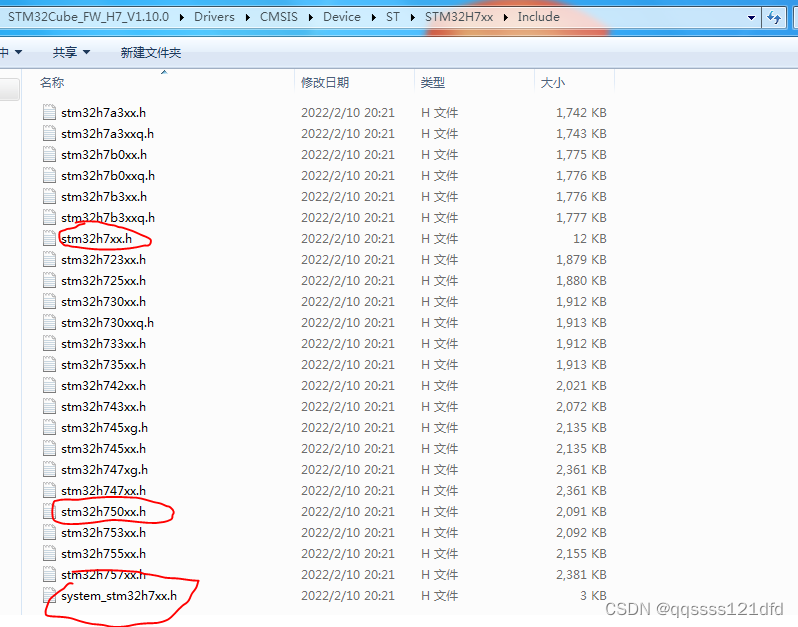Click the date of stm32h755xx.h row
Image resolution: width=798 pixels, height=627 pixels.
point(348,554)
